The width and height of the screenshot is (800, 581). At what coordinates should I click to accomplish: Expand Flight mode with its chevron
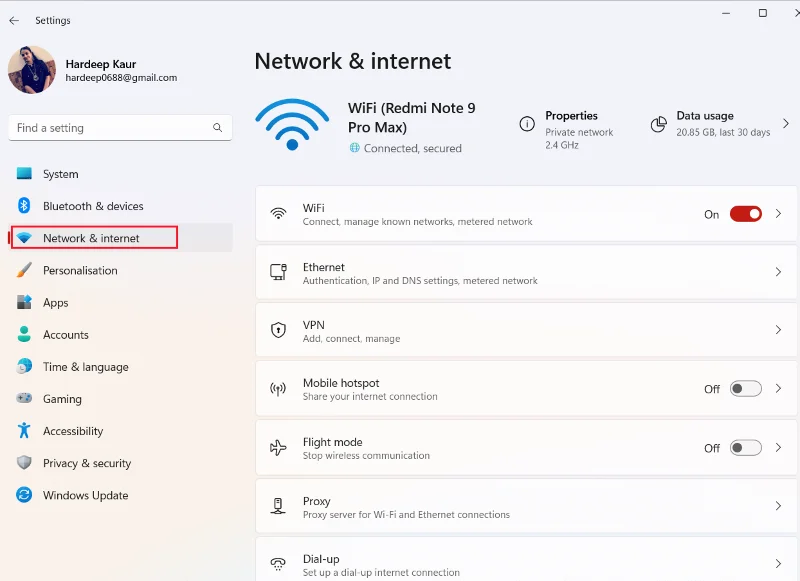click(779, 448)
